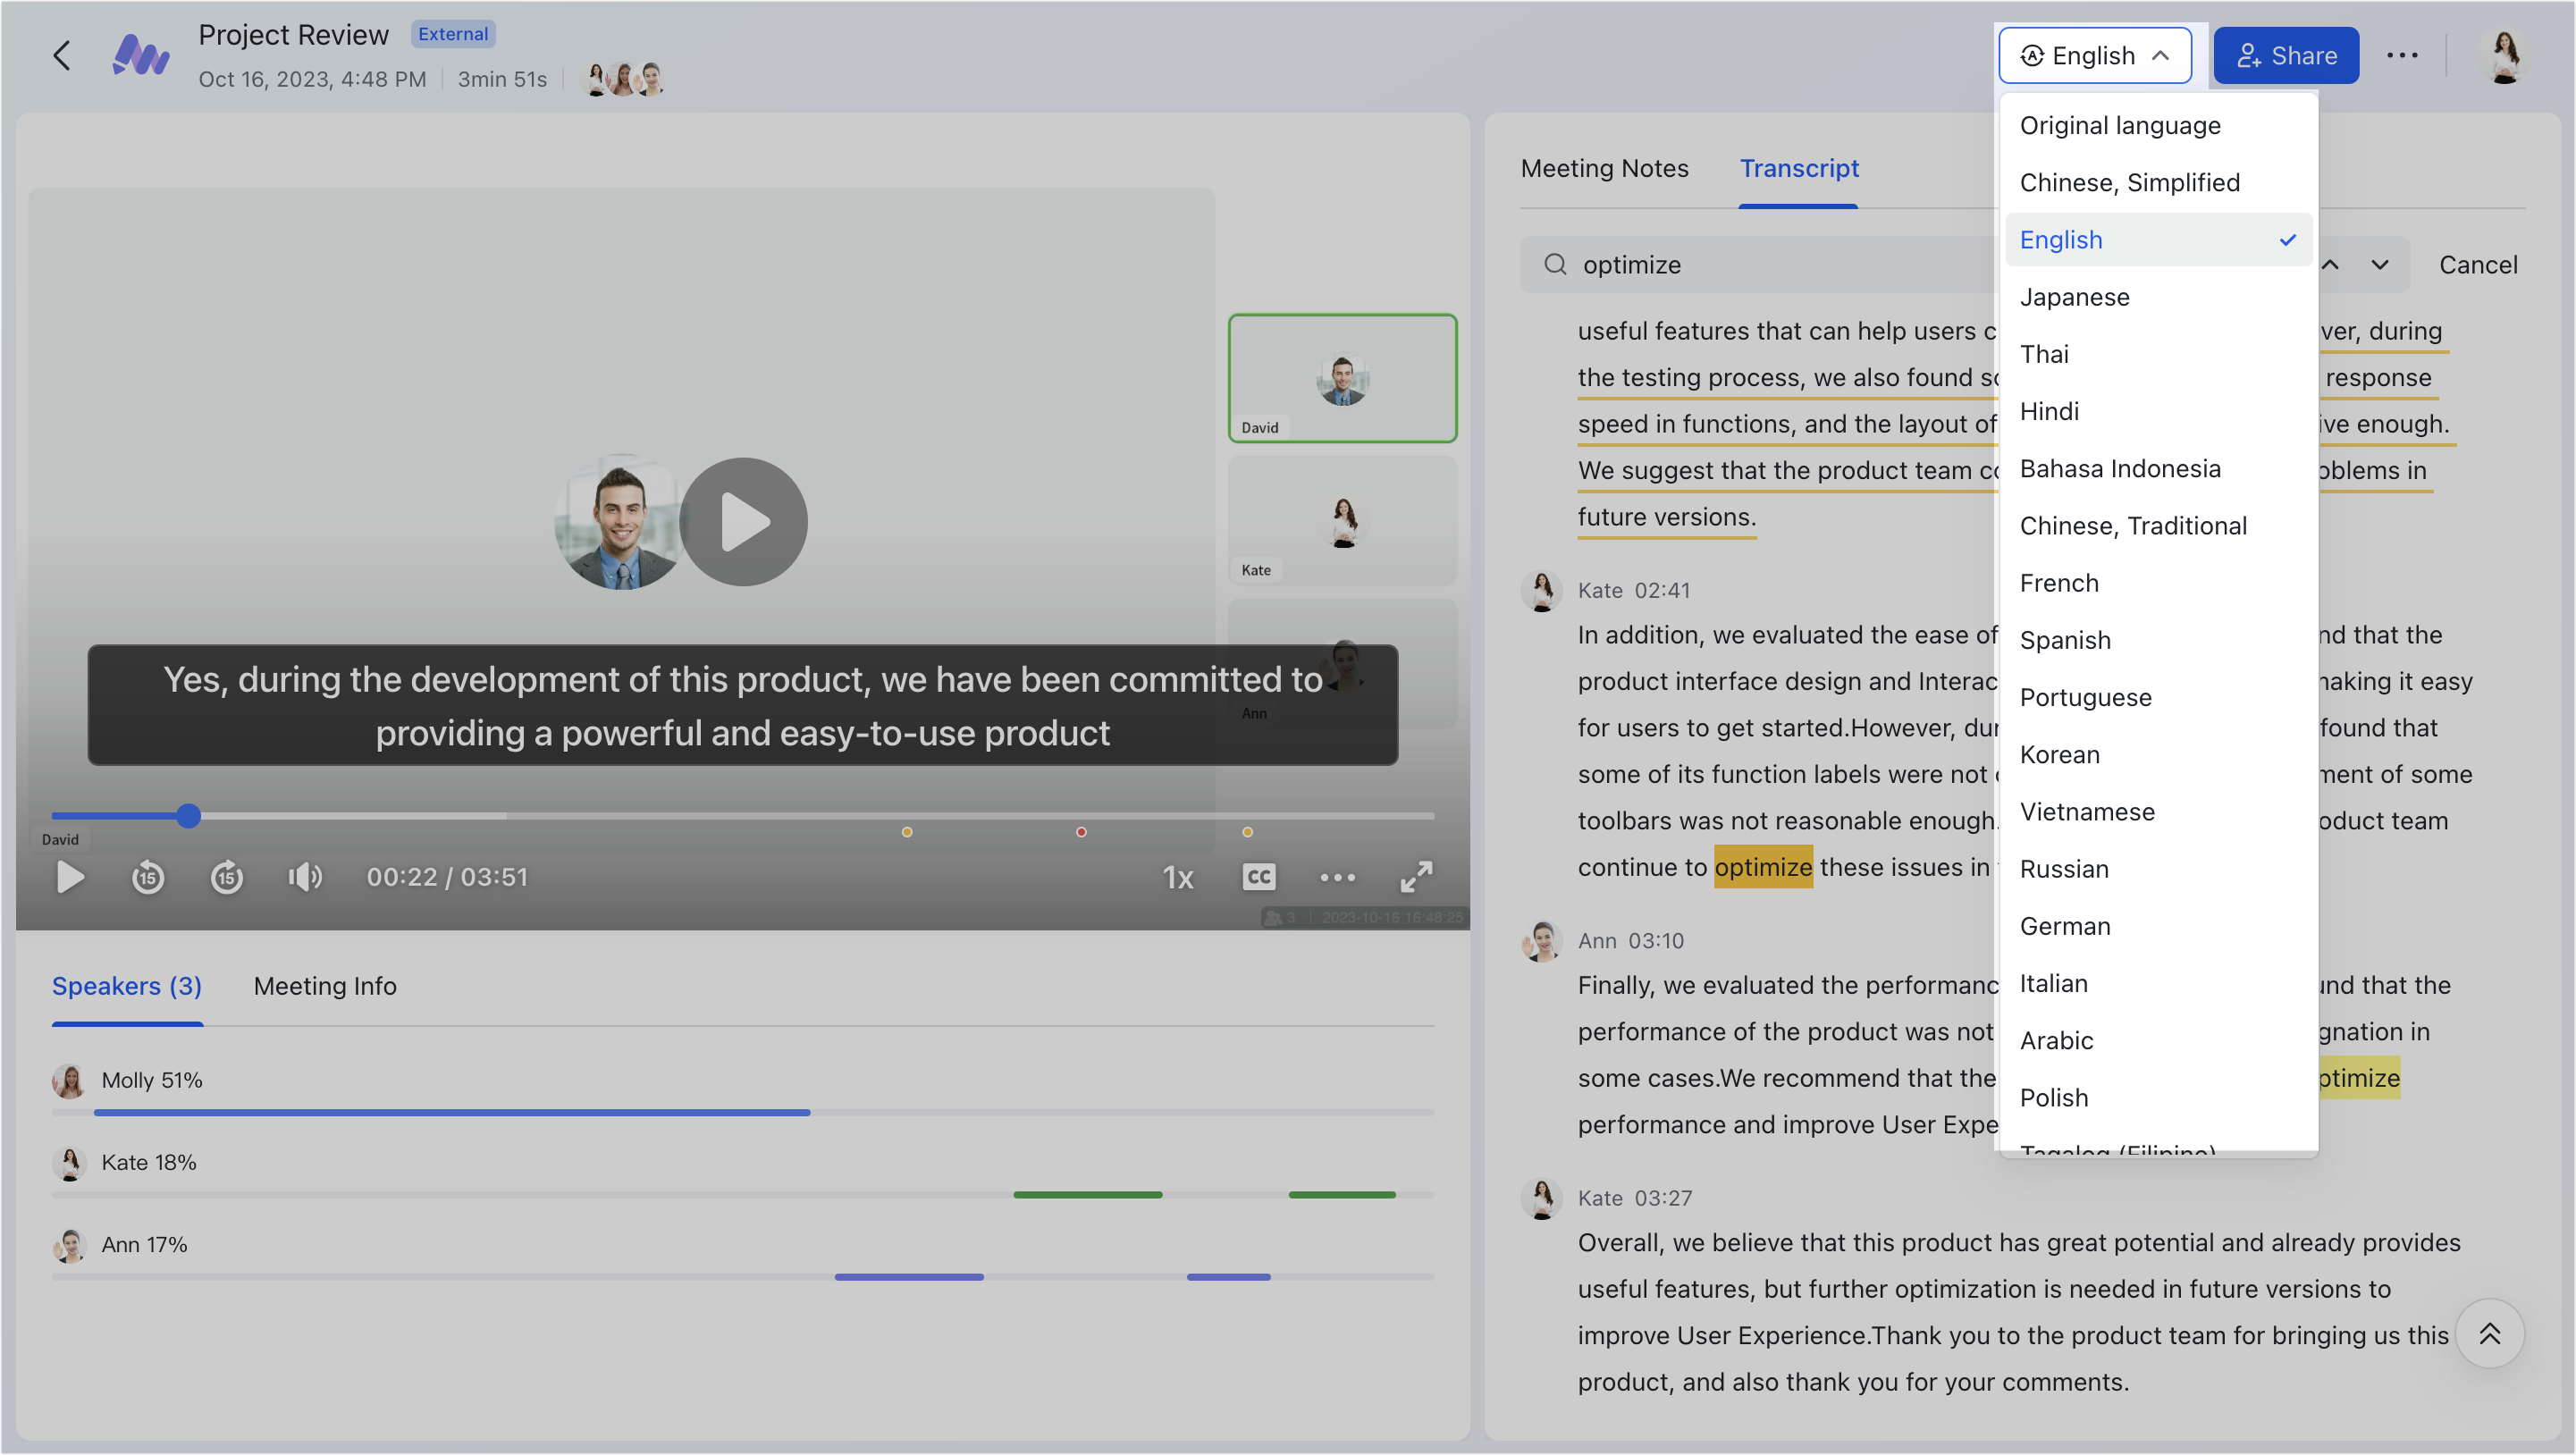Skip forward 15 seconds
The height and width of the screenshot is (1455, 2576).
click(x=227, y=877)
